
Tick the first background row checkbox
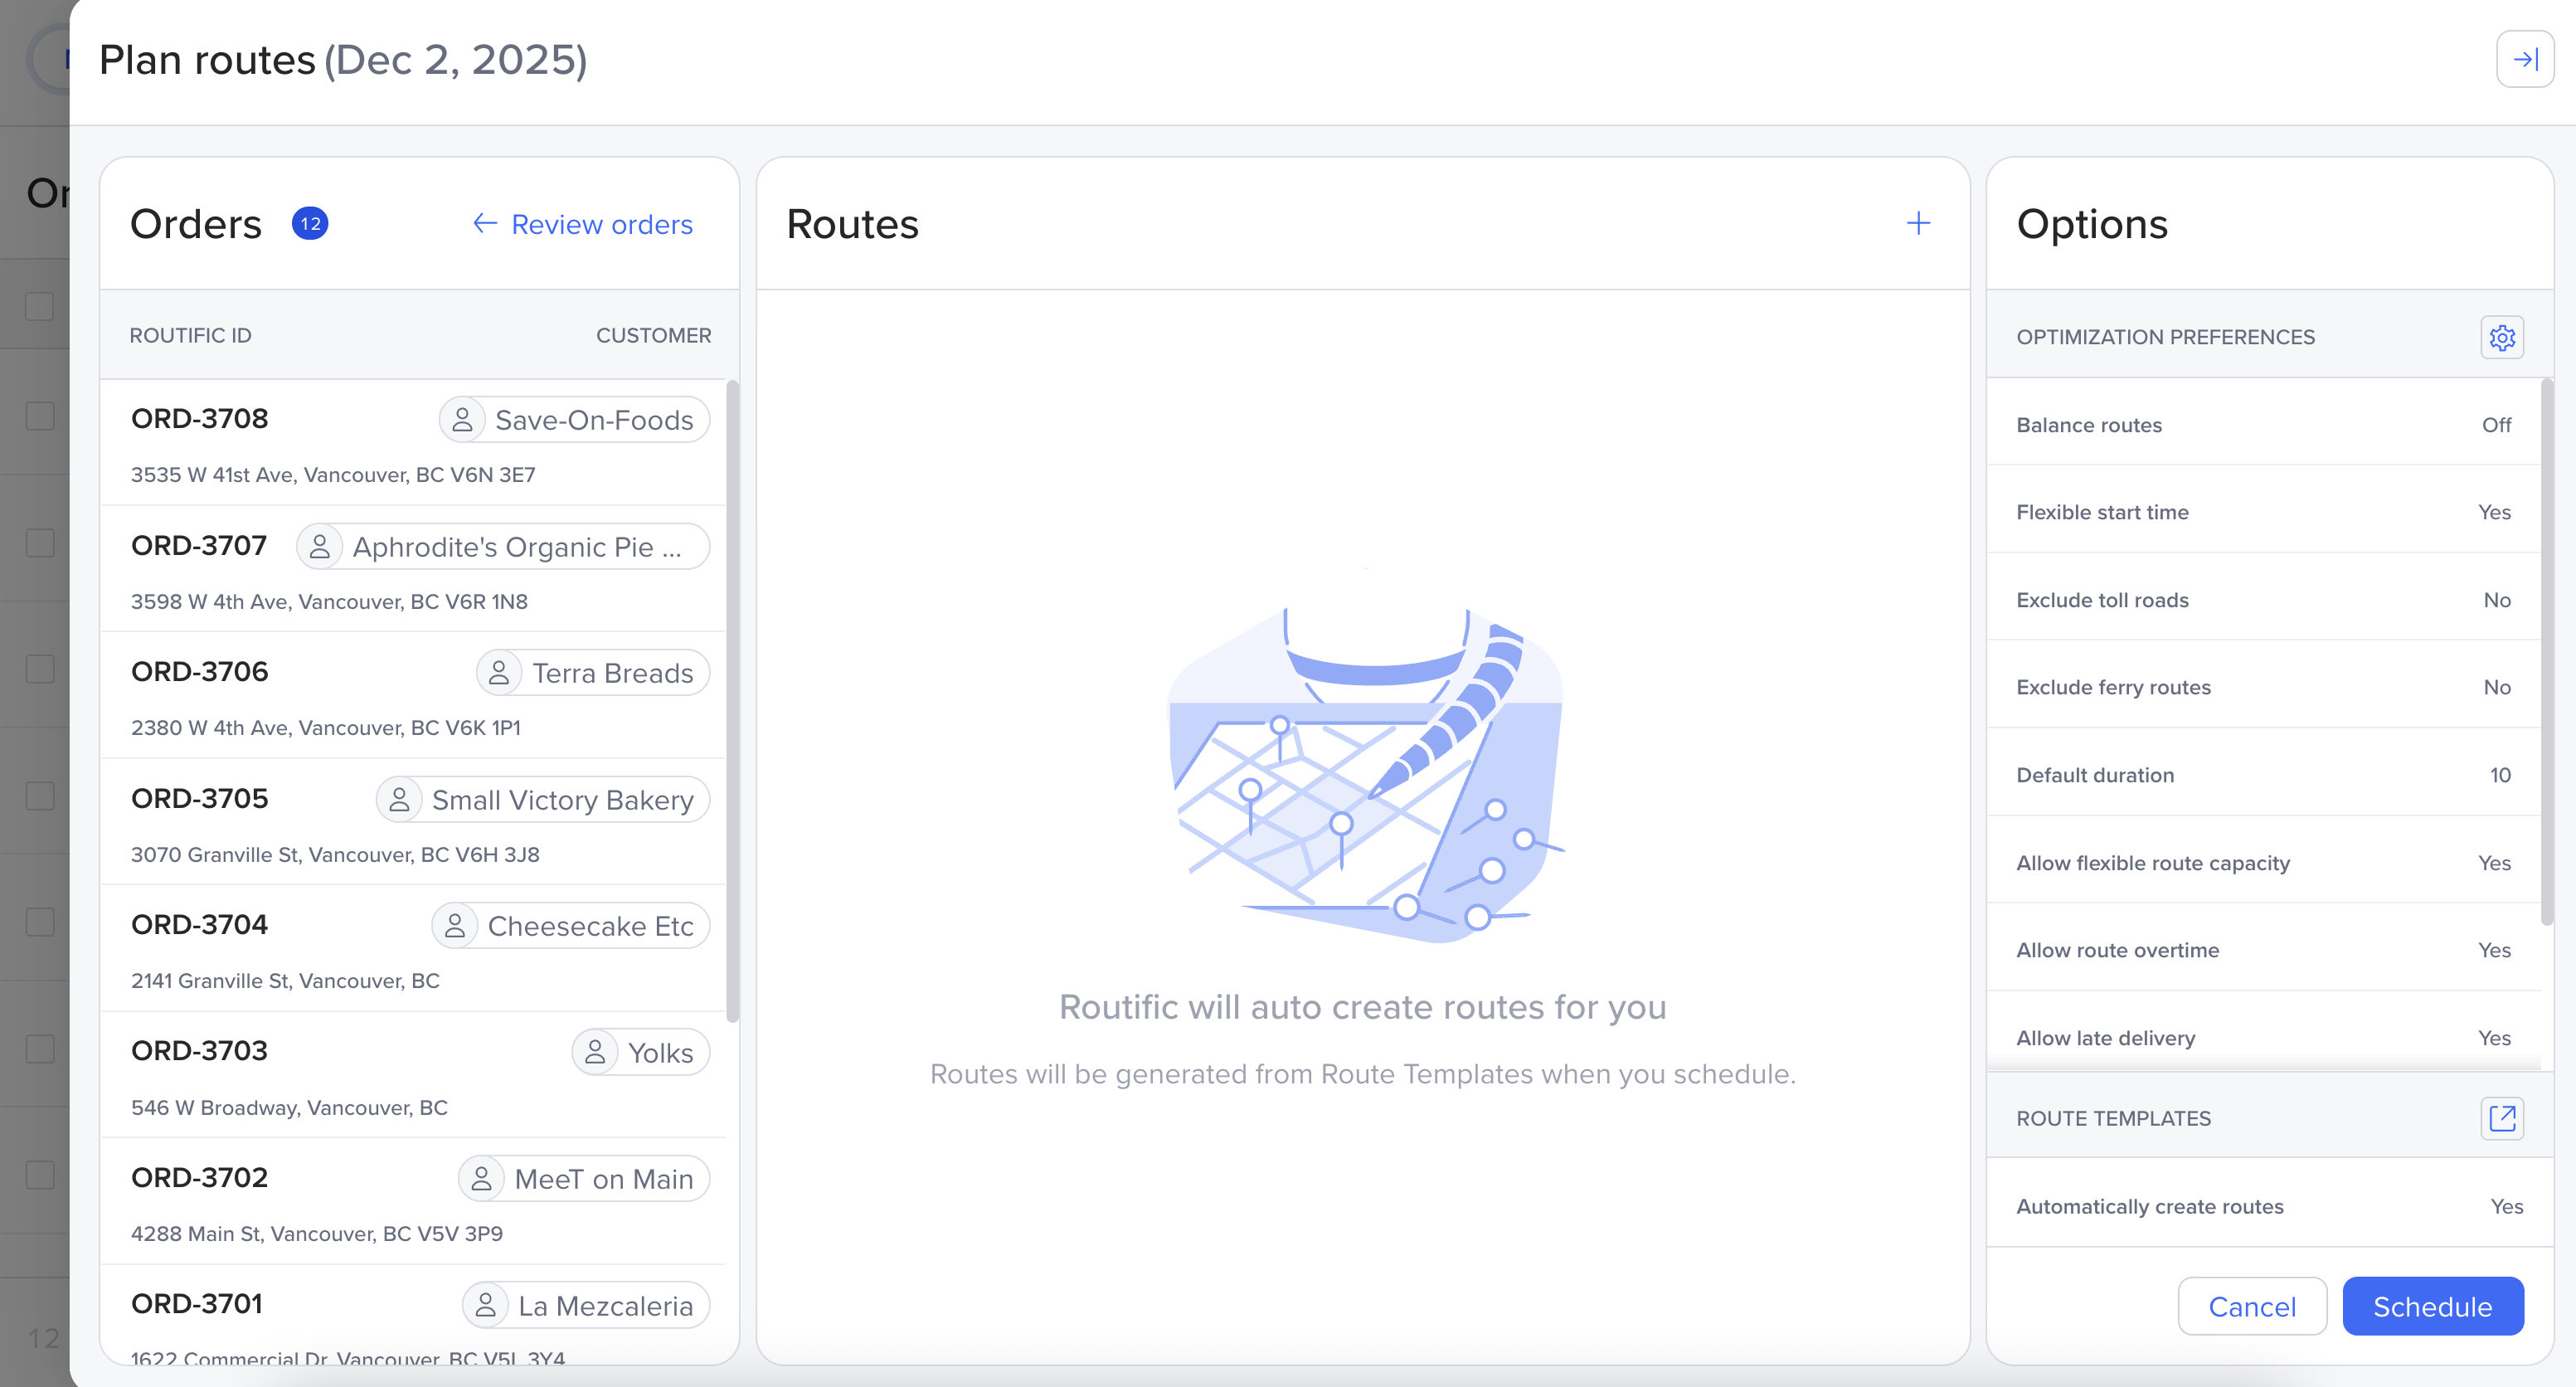pyautogui.click(x=40, y=306)
